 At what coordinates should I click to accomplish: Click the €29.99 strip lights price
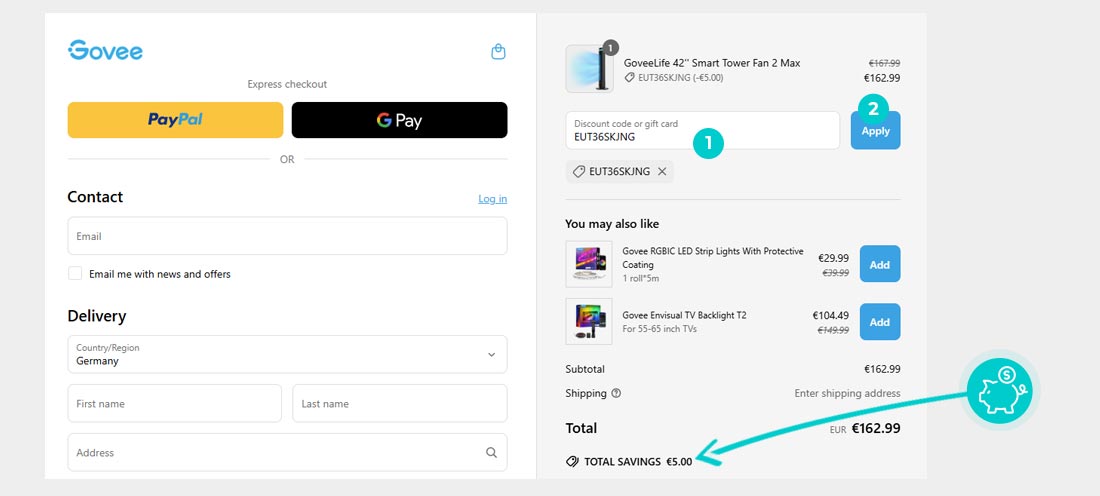click(833, 258)
